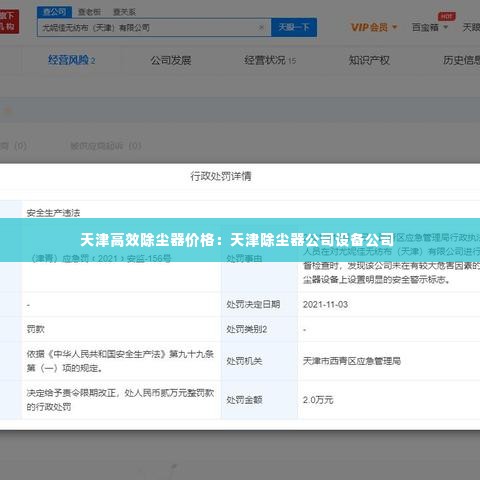Viewport: 480px width, 480px height.
Task: Click the 处罚类别2 label
Action: coord(247,329)
